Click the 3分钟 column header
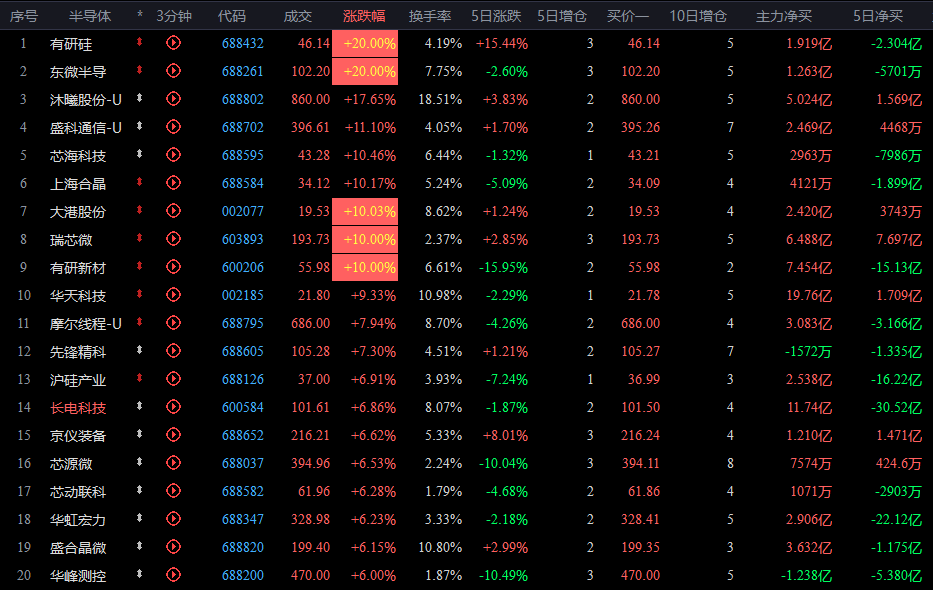The image size is (933, 590). (x=174, y=16)
